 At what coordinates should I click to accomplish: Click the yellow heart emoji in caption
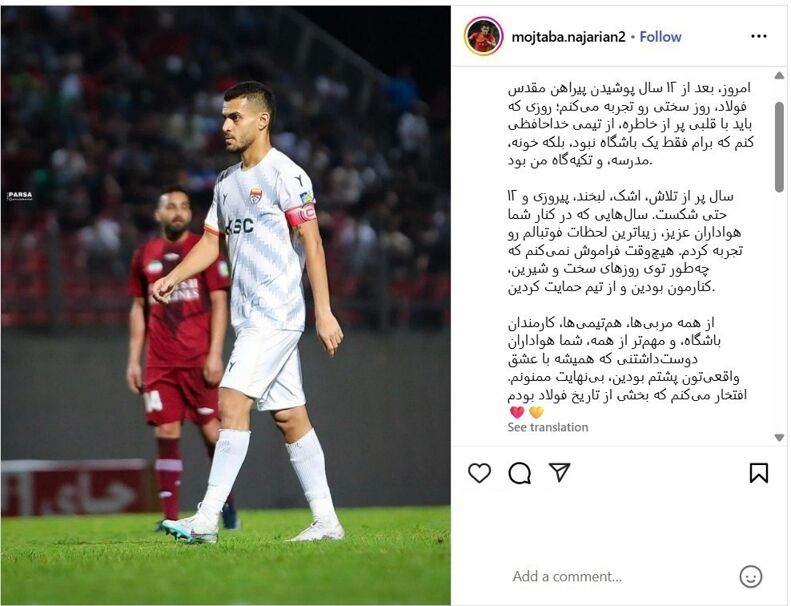(536, 412)
